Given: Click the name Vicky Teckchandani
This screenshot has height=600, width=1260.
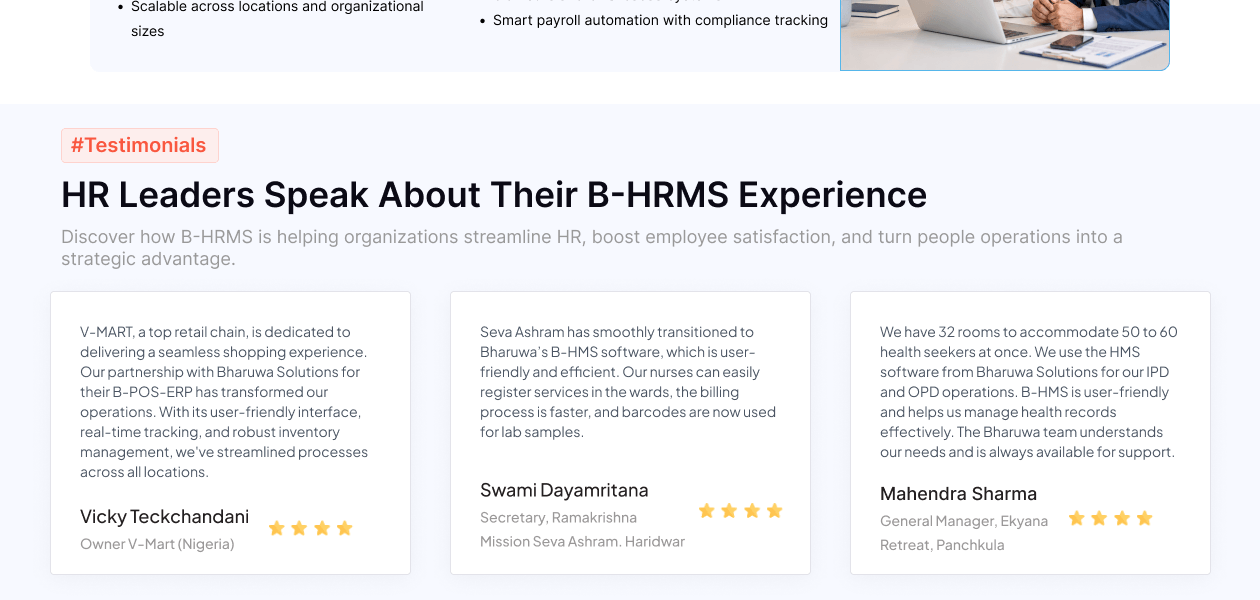Looking at the screenshot, I should coord(165,516).
